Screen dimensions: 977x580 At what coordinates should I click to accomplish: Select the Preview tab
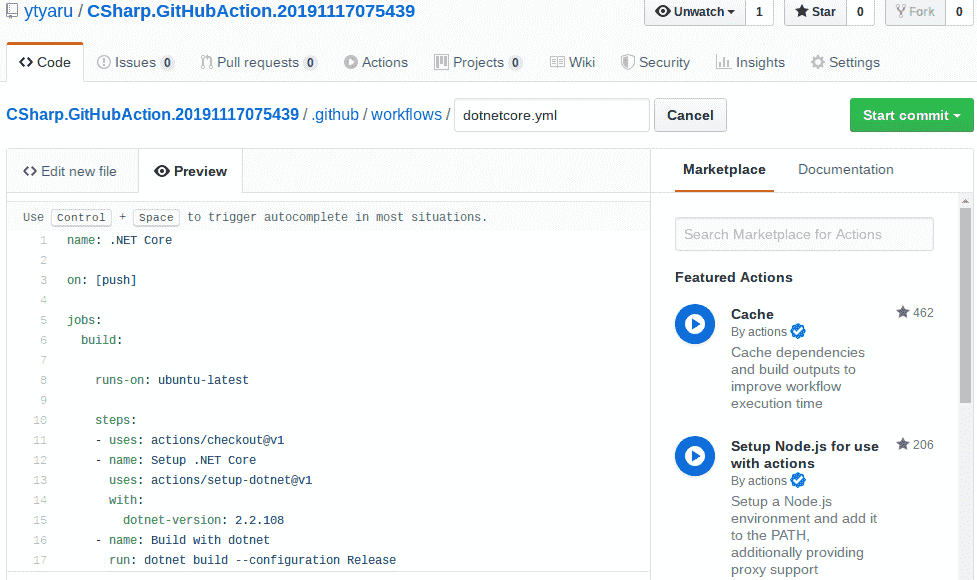click(x=191, y=171)
